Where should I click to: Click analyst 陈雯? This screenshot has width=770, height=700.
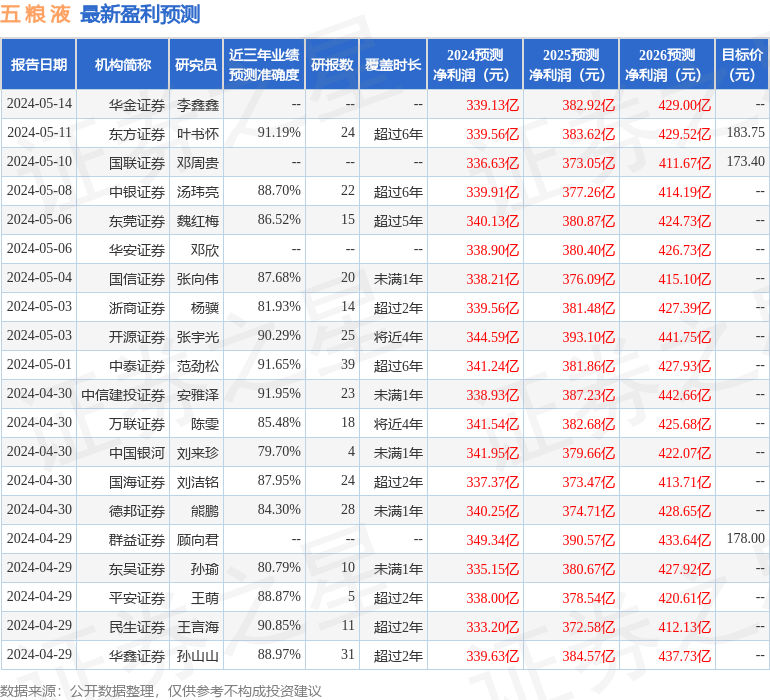tap(205, 424)
